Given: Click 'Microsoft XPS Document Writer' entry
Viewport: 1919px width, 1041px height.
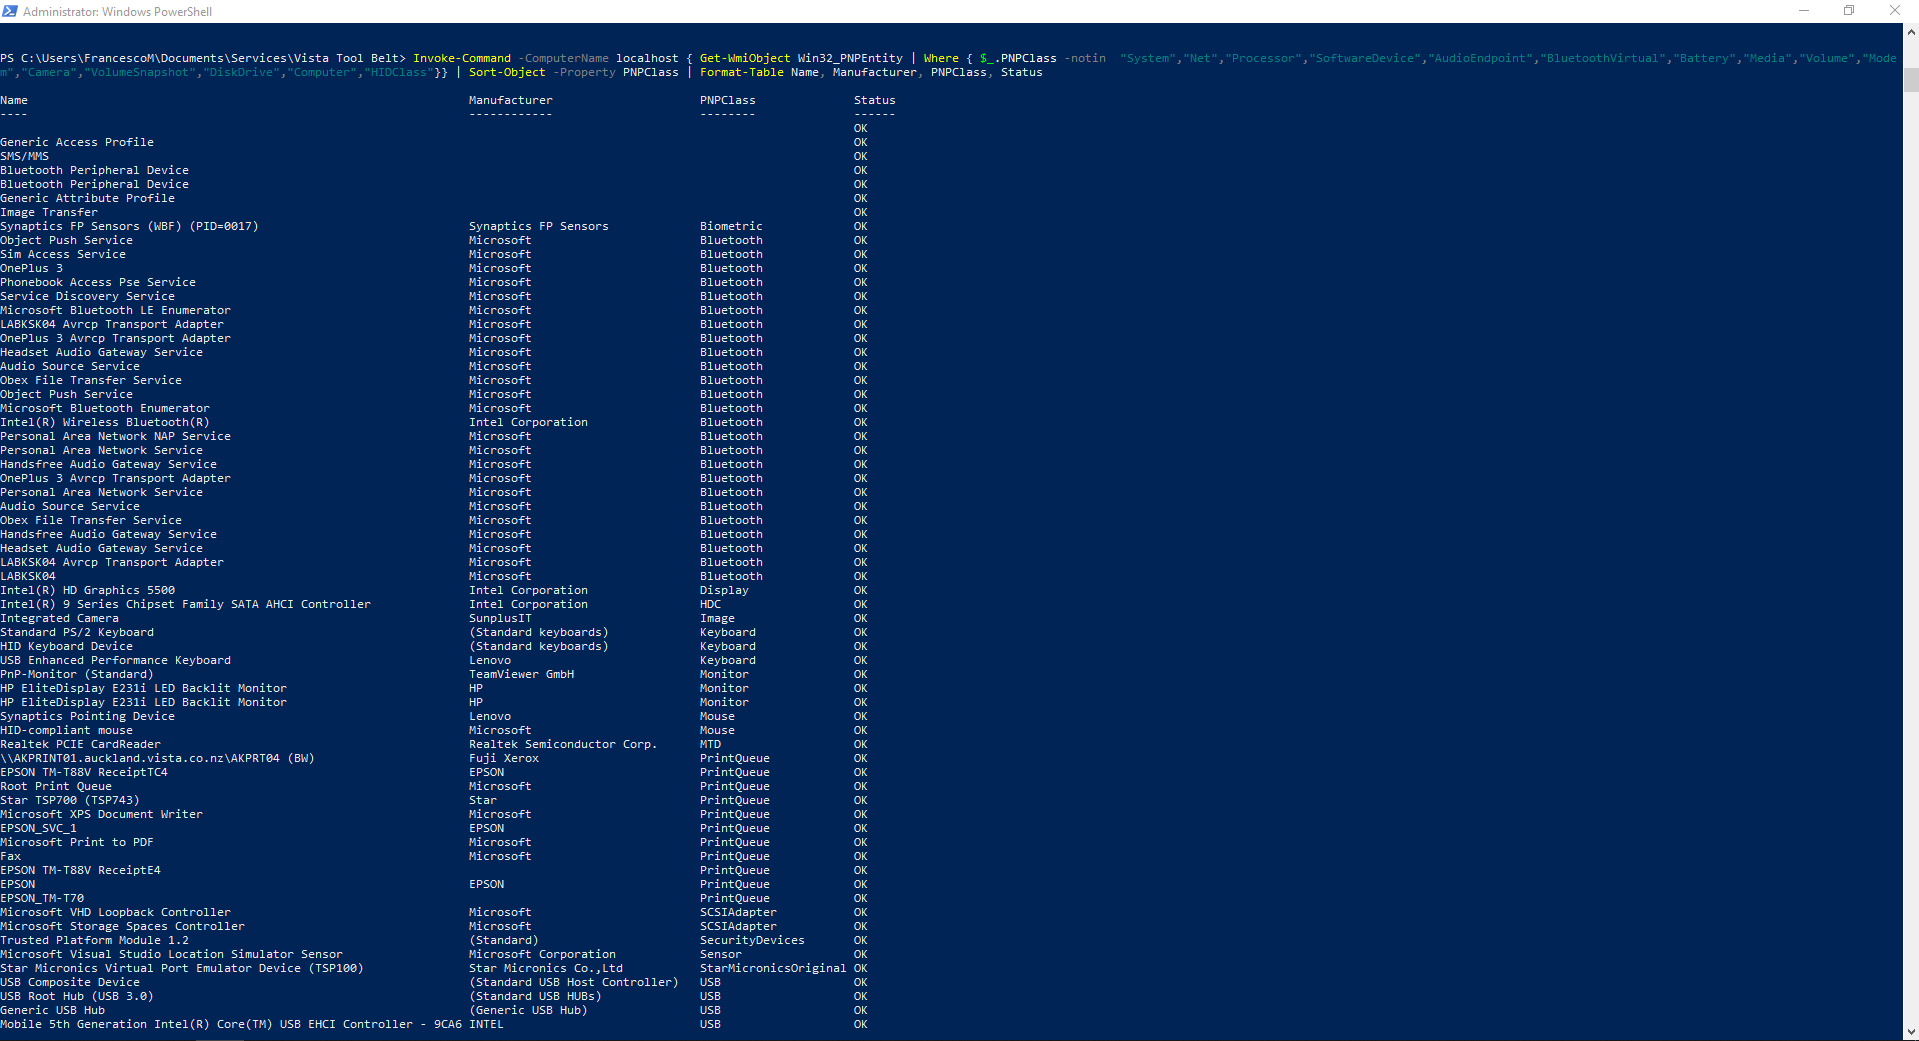Looking at the screenshot, I should point(101,814).
